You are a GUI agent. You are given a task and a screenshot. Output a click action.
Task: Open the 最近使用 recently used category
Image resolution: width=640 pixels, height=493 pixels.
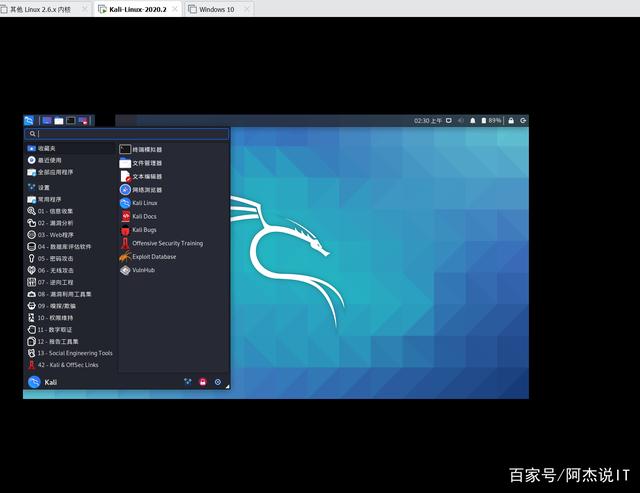tap(70, 160)
